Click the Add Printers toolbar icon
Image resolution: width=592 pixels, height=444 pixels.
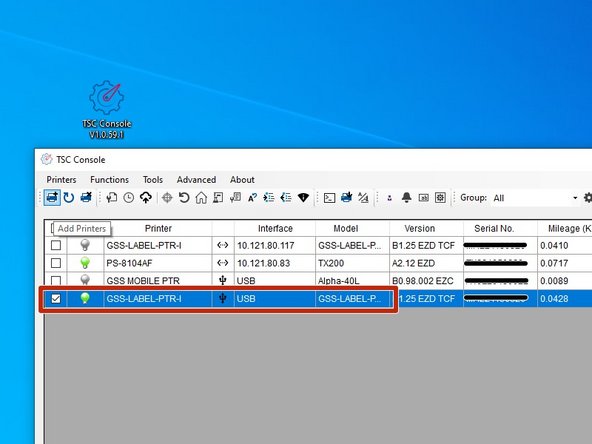[x=52, y=197]
